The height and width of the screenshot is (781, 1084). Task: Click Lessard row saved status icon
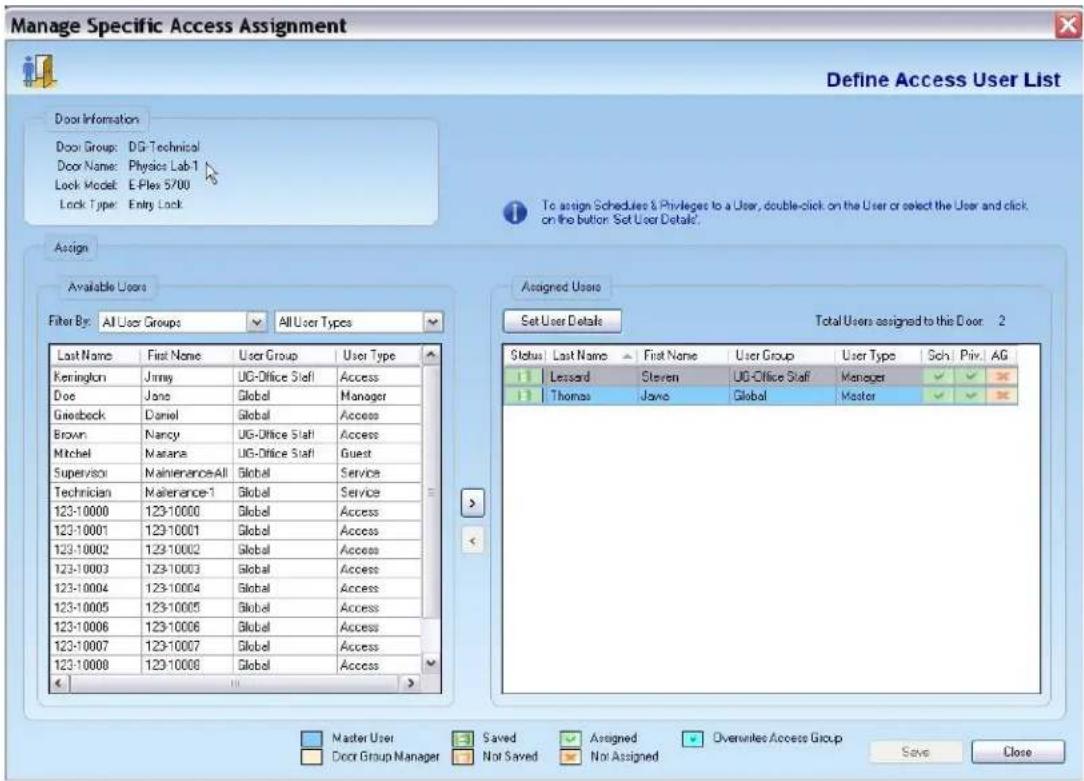tap(523, 377)
